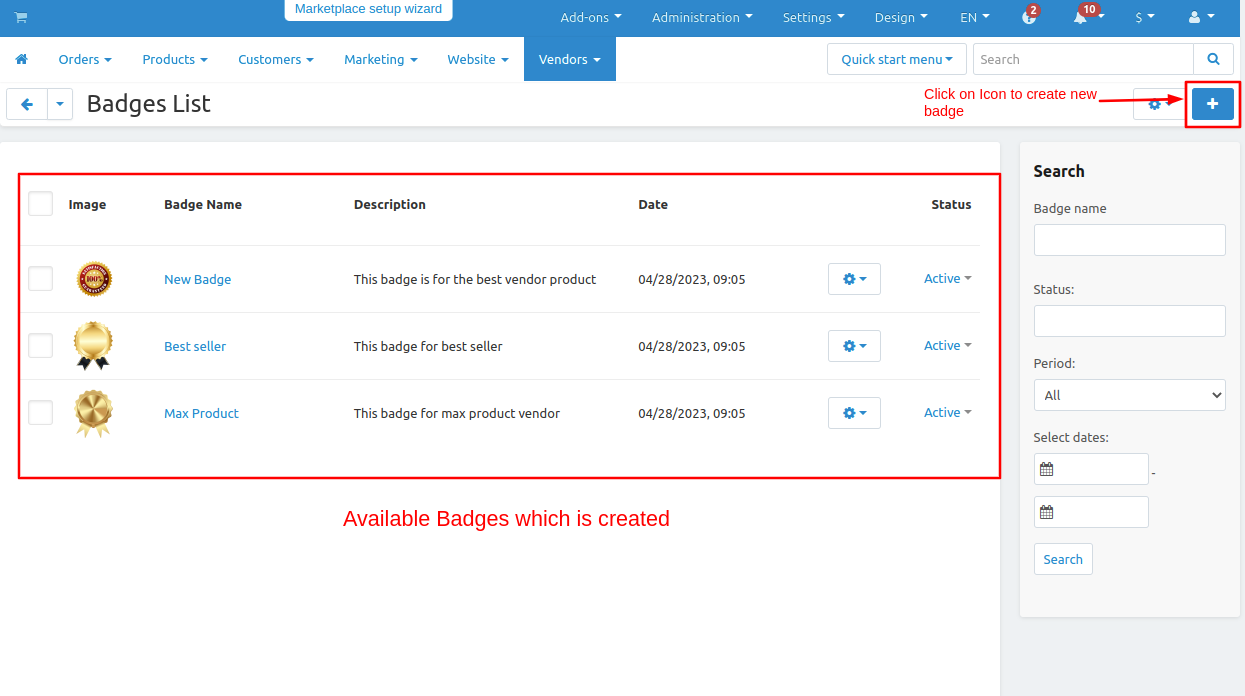This screenshot has width=1245, height=696.
Task: Click the plus icon to create badge
Action: (x=1212, y=103)
